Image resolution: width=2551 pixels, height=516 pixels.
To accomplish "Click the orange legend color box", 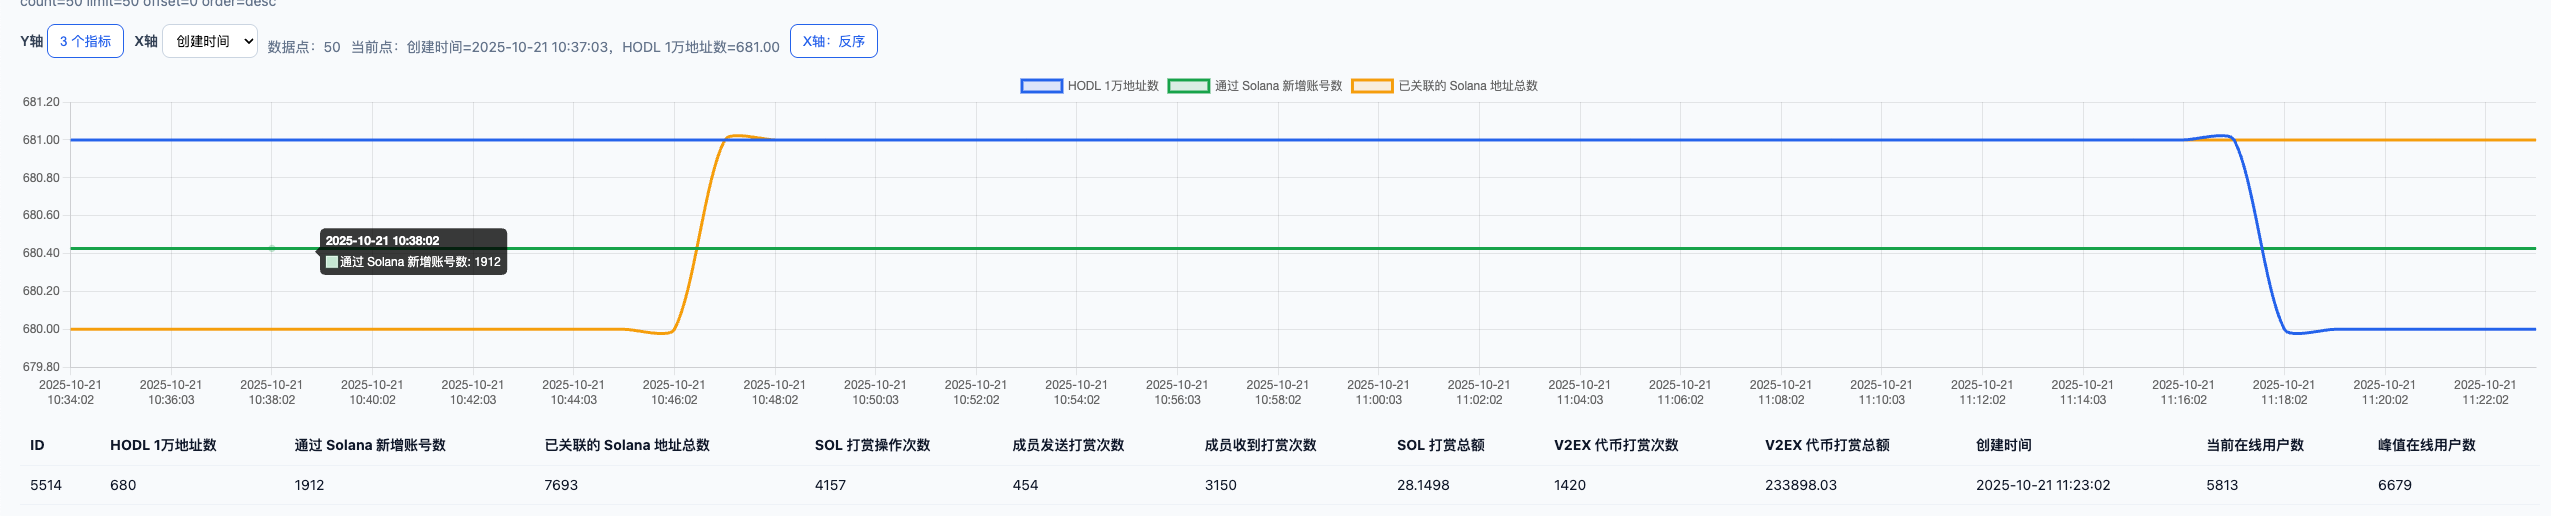I will tap(1372, 86).
